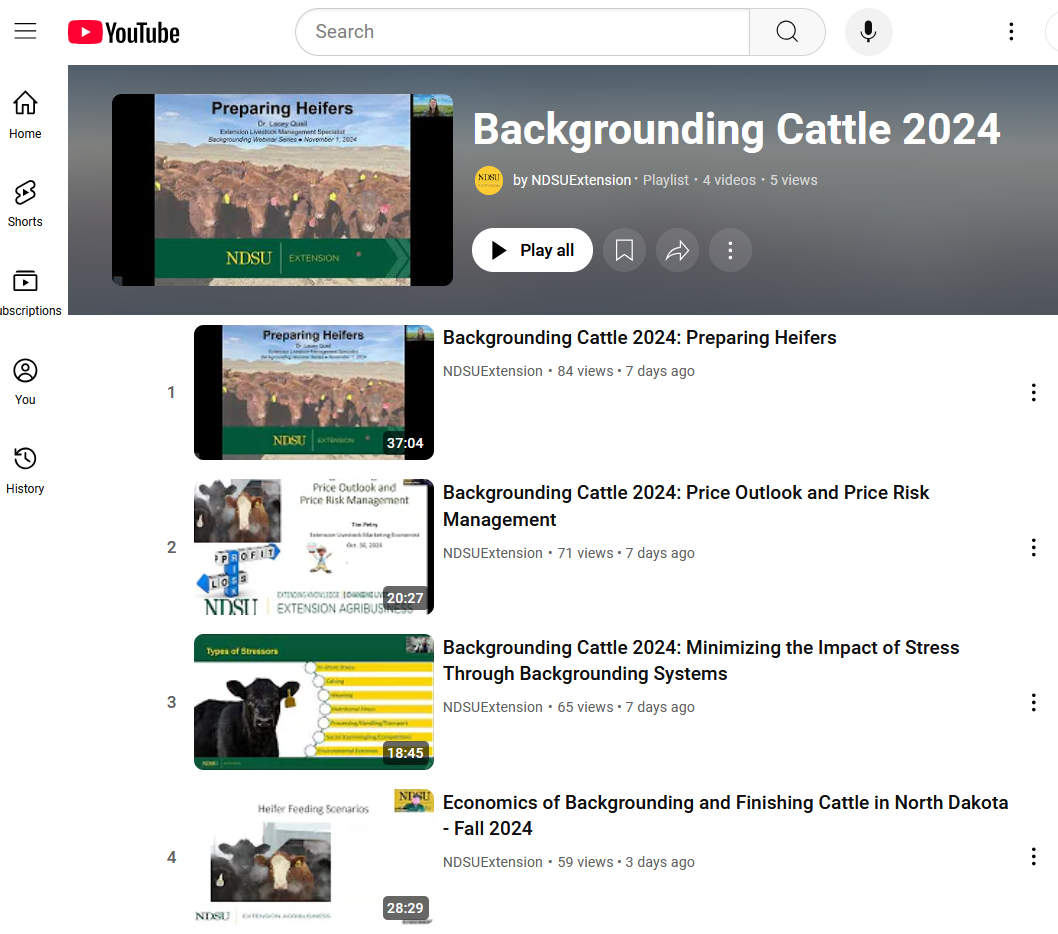Open watch History
1058x934 pixels.
[25, 470]
